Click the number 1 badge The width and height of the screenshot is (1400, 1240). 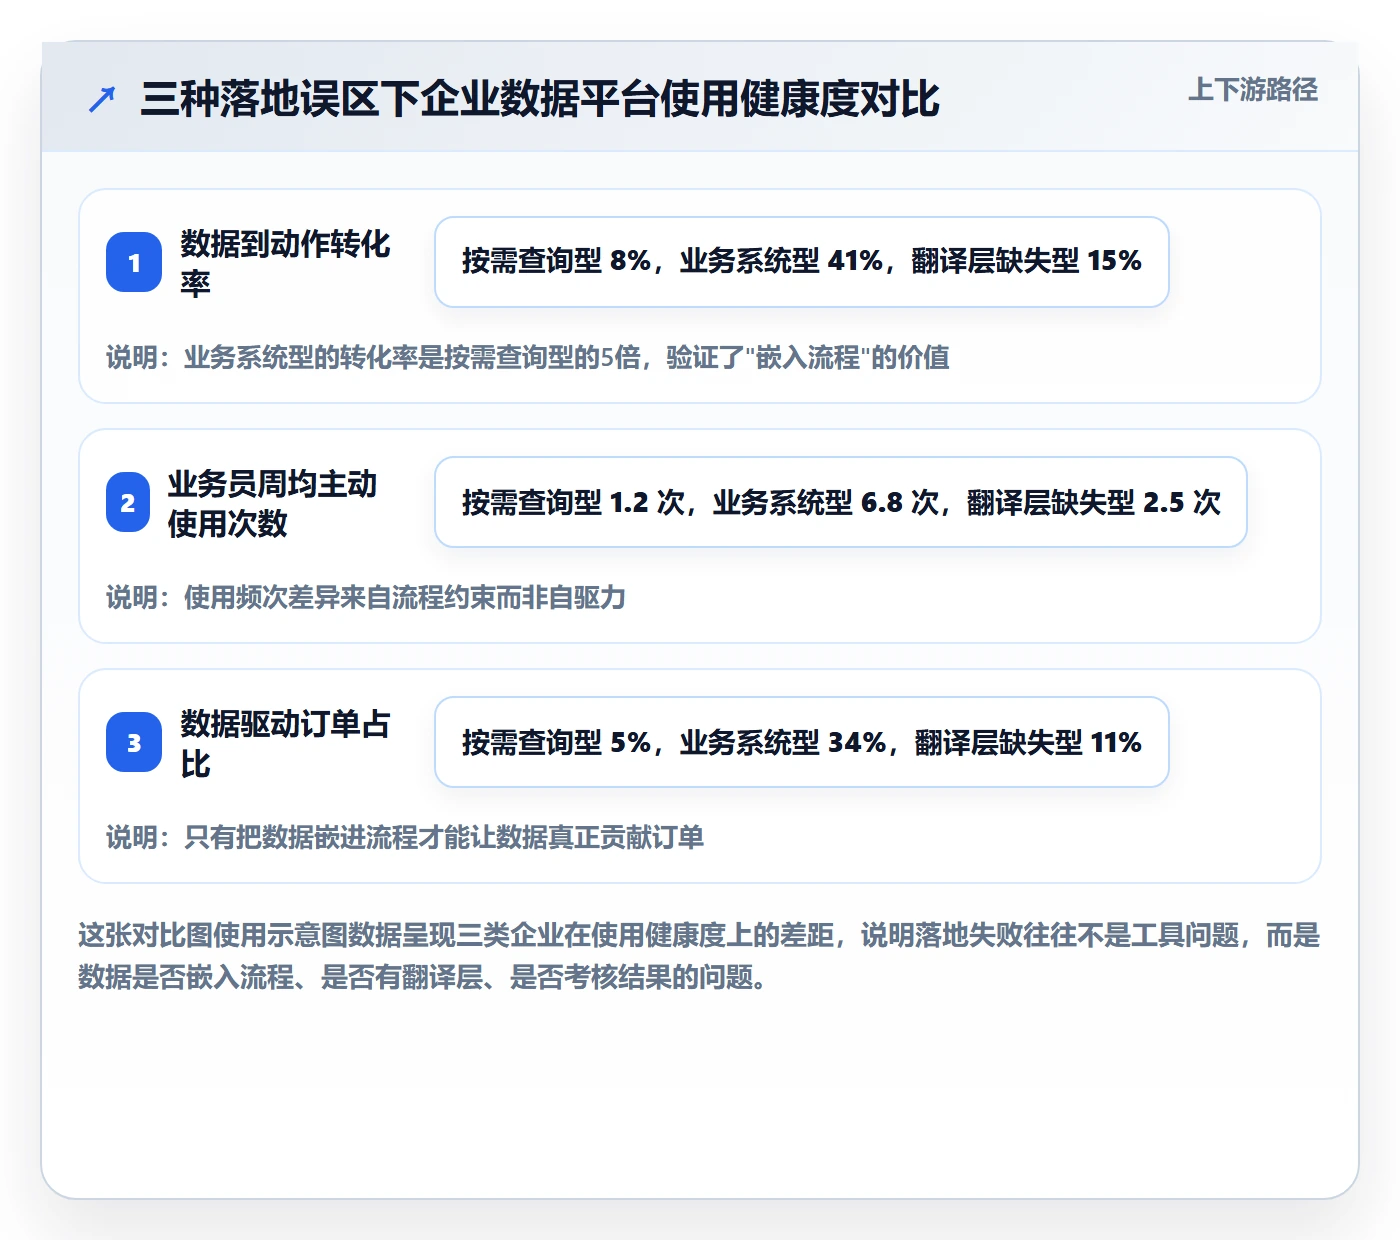click(x=134, y=262)
